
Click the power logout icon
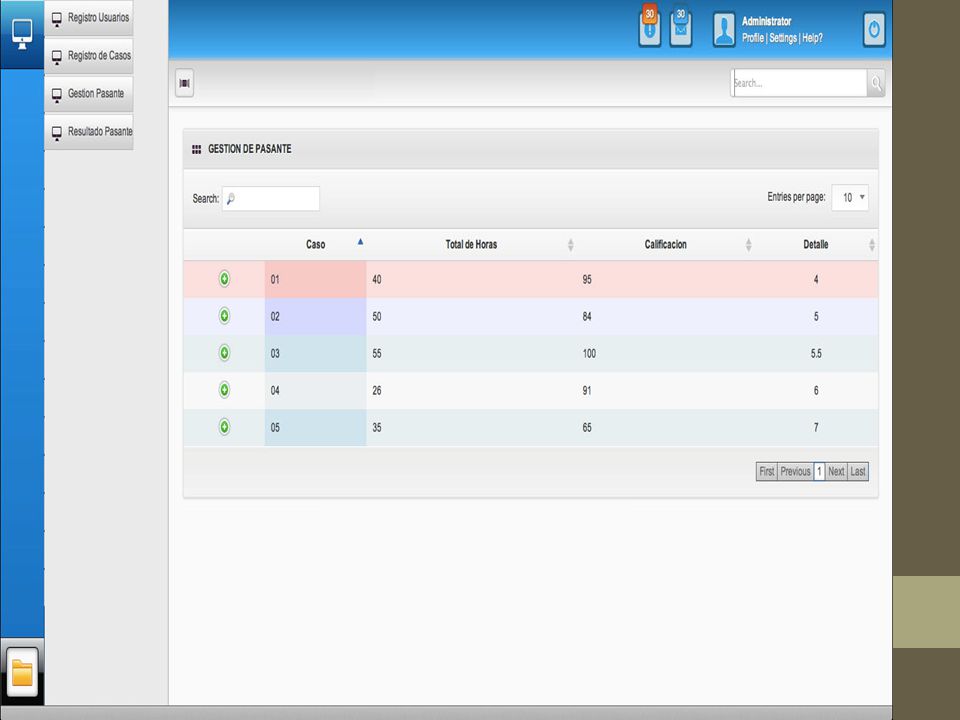[x=874, y=29]
